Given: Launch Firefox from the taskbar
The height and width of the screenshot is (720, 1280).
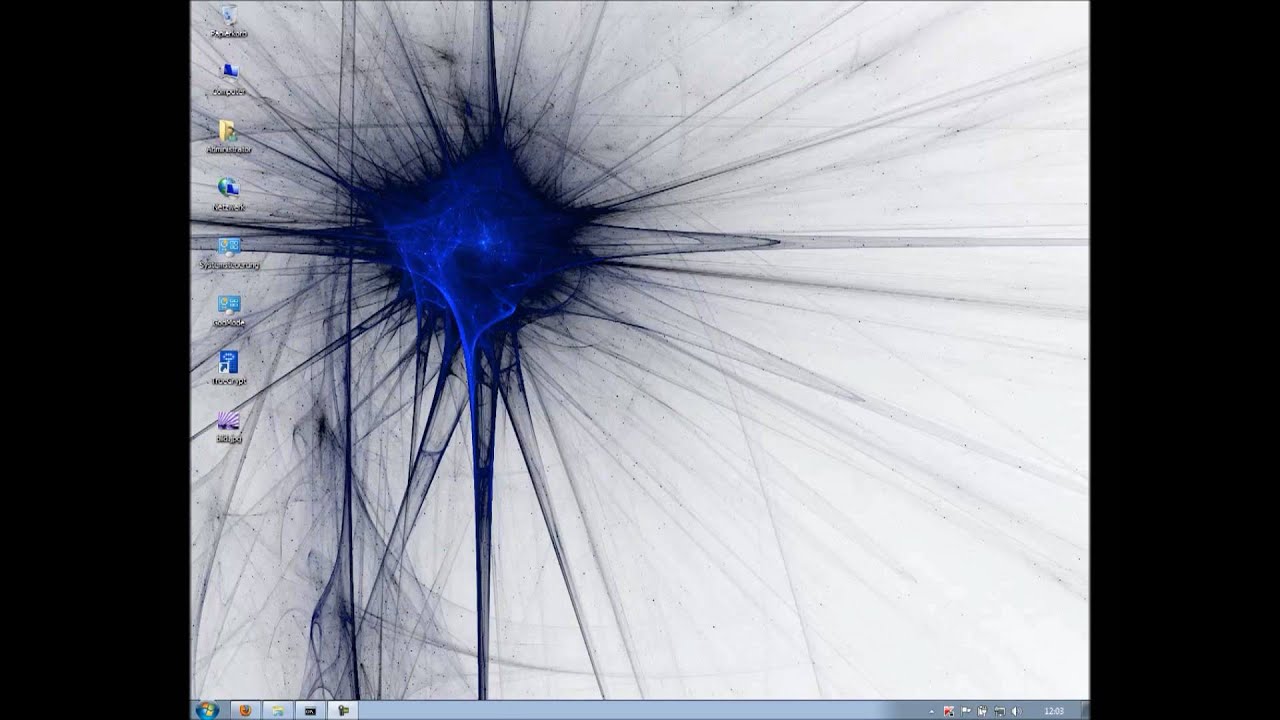Looking at the screenshot, I should (x=246, y=710).
